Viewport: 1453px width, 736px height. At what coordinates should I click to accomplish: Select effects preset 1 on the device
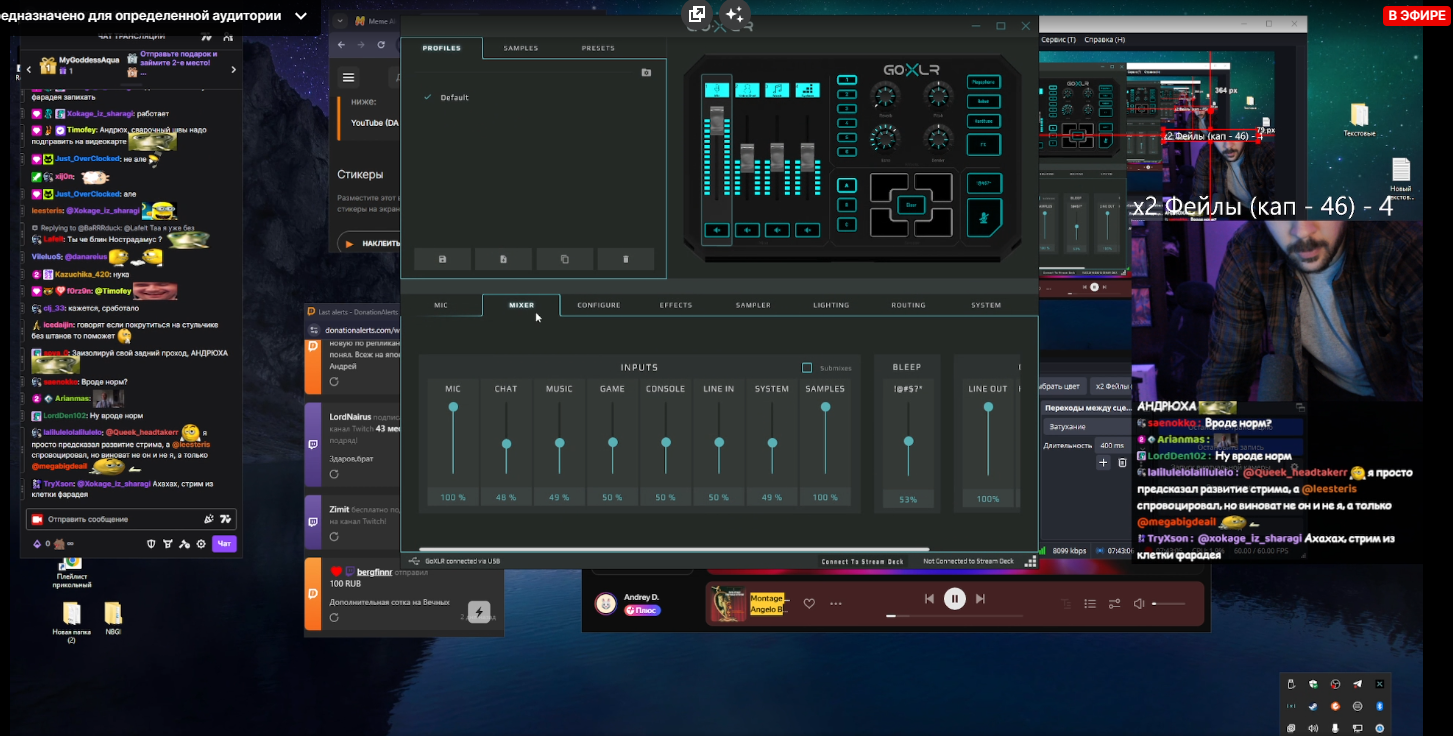tap(847, 80)
